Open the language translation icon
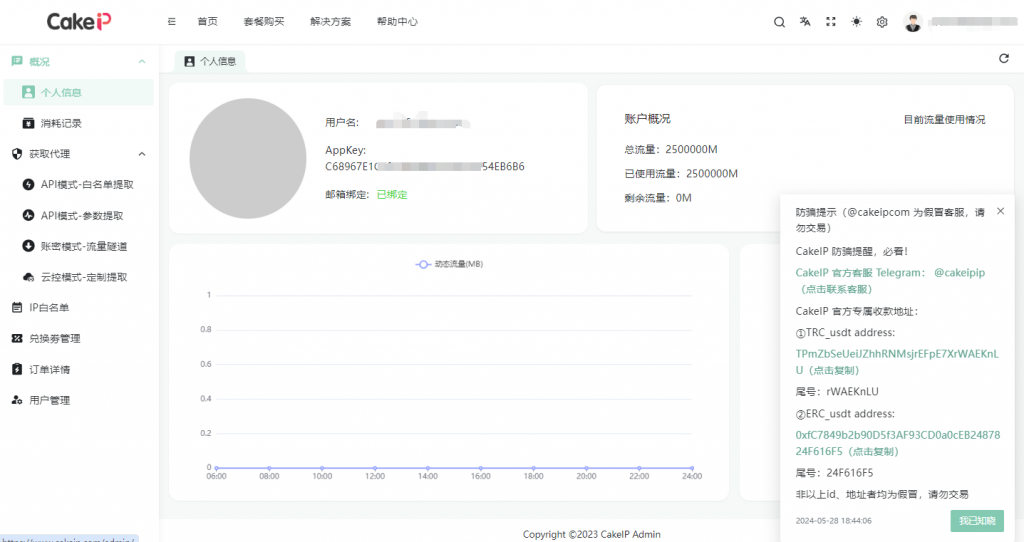This screenshot has width=1024, height=542. coord(805,22)
